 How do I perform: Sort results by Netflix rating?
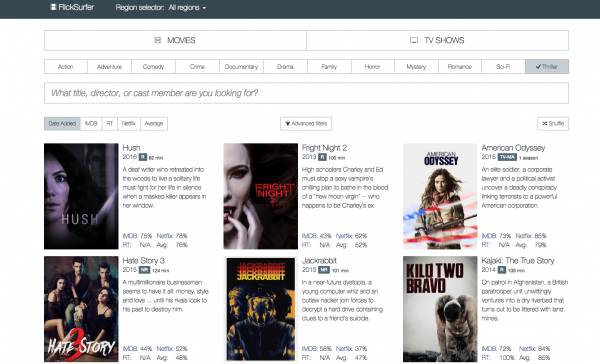click(129, 124)
